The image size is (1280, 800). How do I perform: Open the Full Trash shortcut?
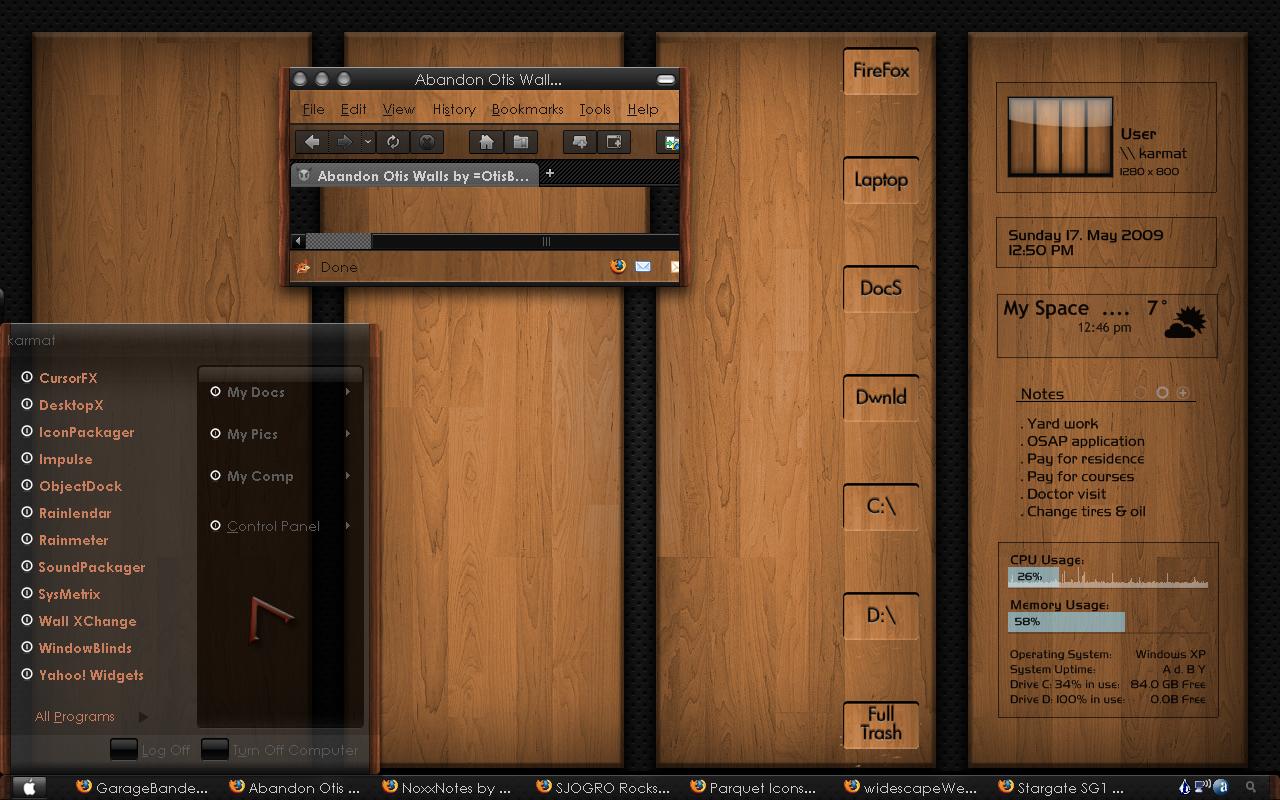tap(881, 724)
